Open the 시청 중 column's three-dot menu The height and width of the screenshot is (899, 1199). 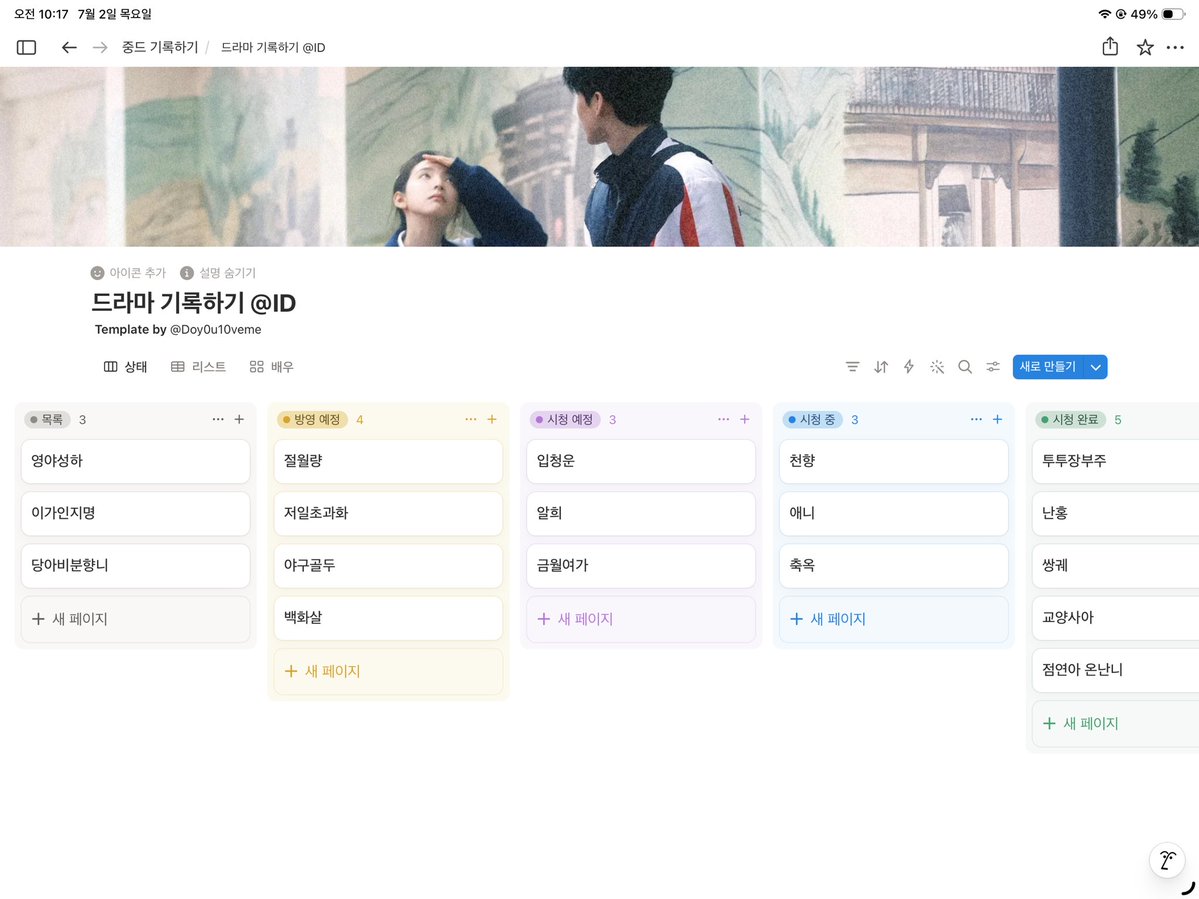pos(976,419)
